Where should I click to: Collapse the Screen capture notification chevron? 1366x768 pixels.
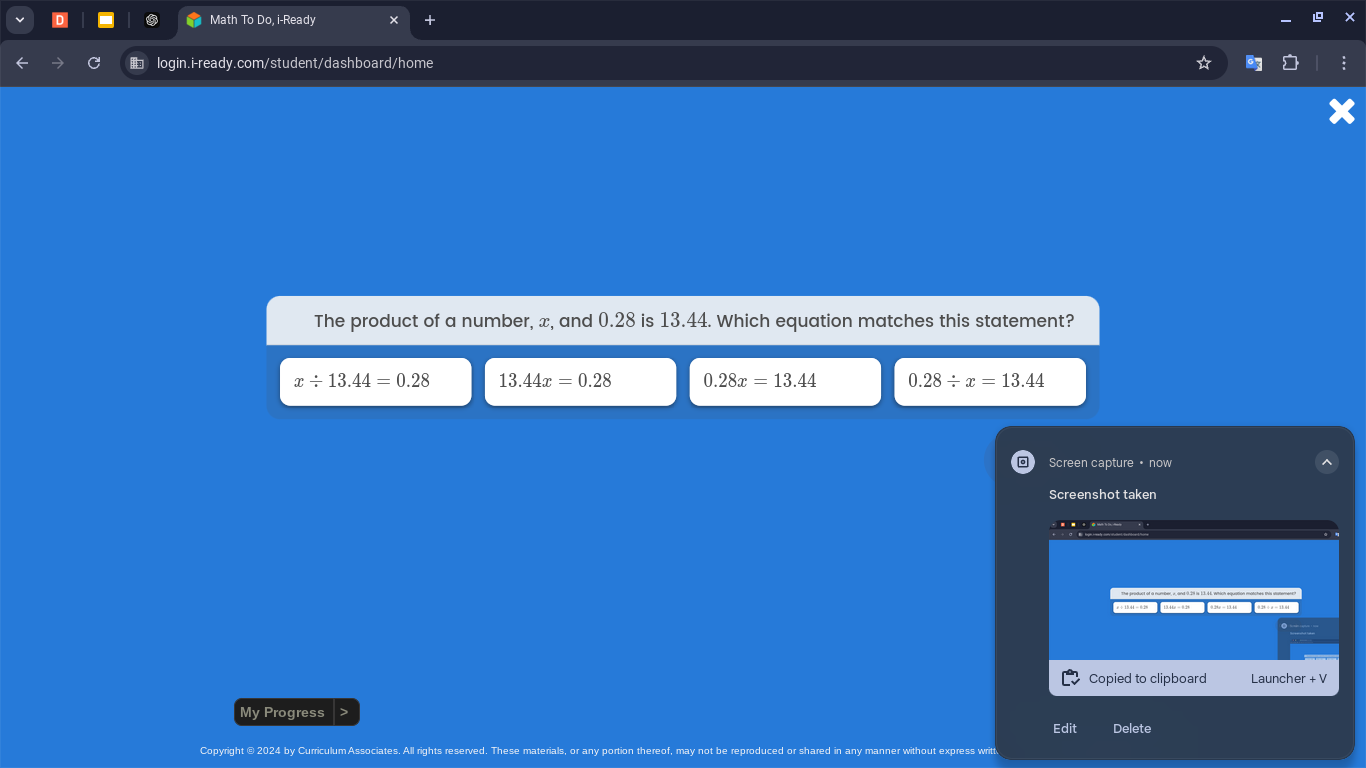[1326, 462]
